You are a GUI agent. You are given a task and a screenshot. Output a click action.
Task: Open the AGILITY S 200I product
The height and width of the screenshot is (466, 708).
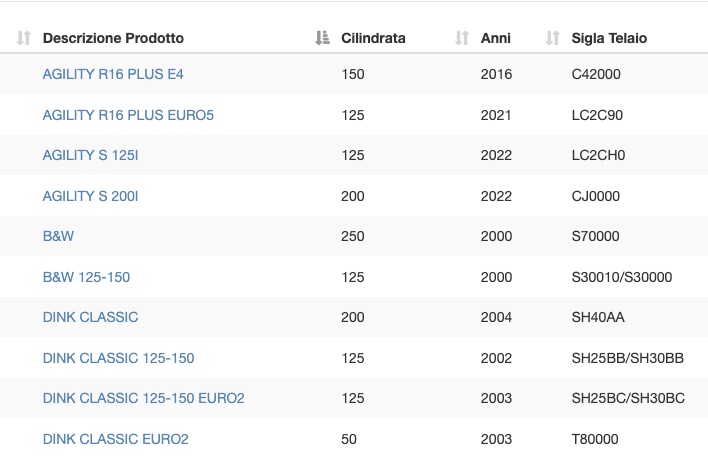(90, 196)
